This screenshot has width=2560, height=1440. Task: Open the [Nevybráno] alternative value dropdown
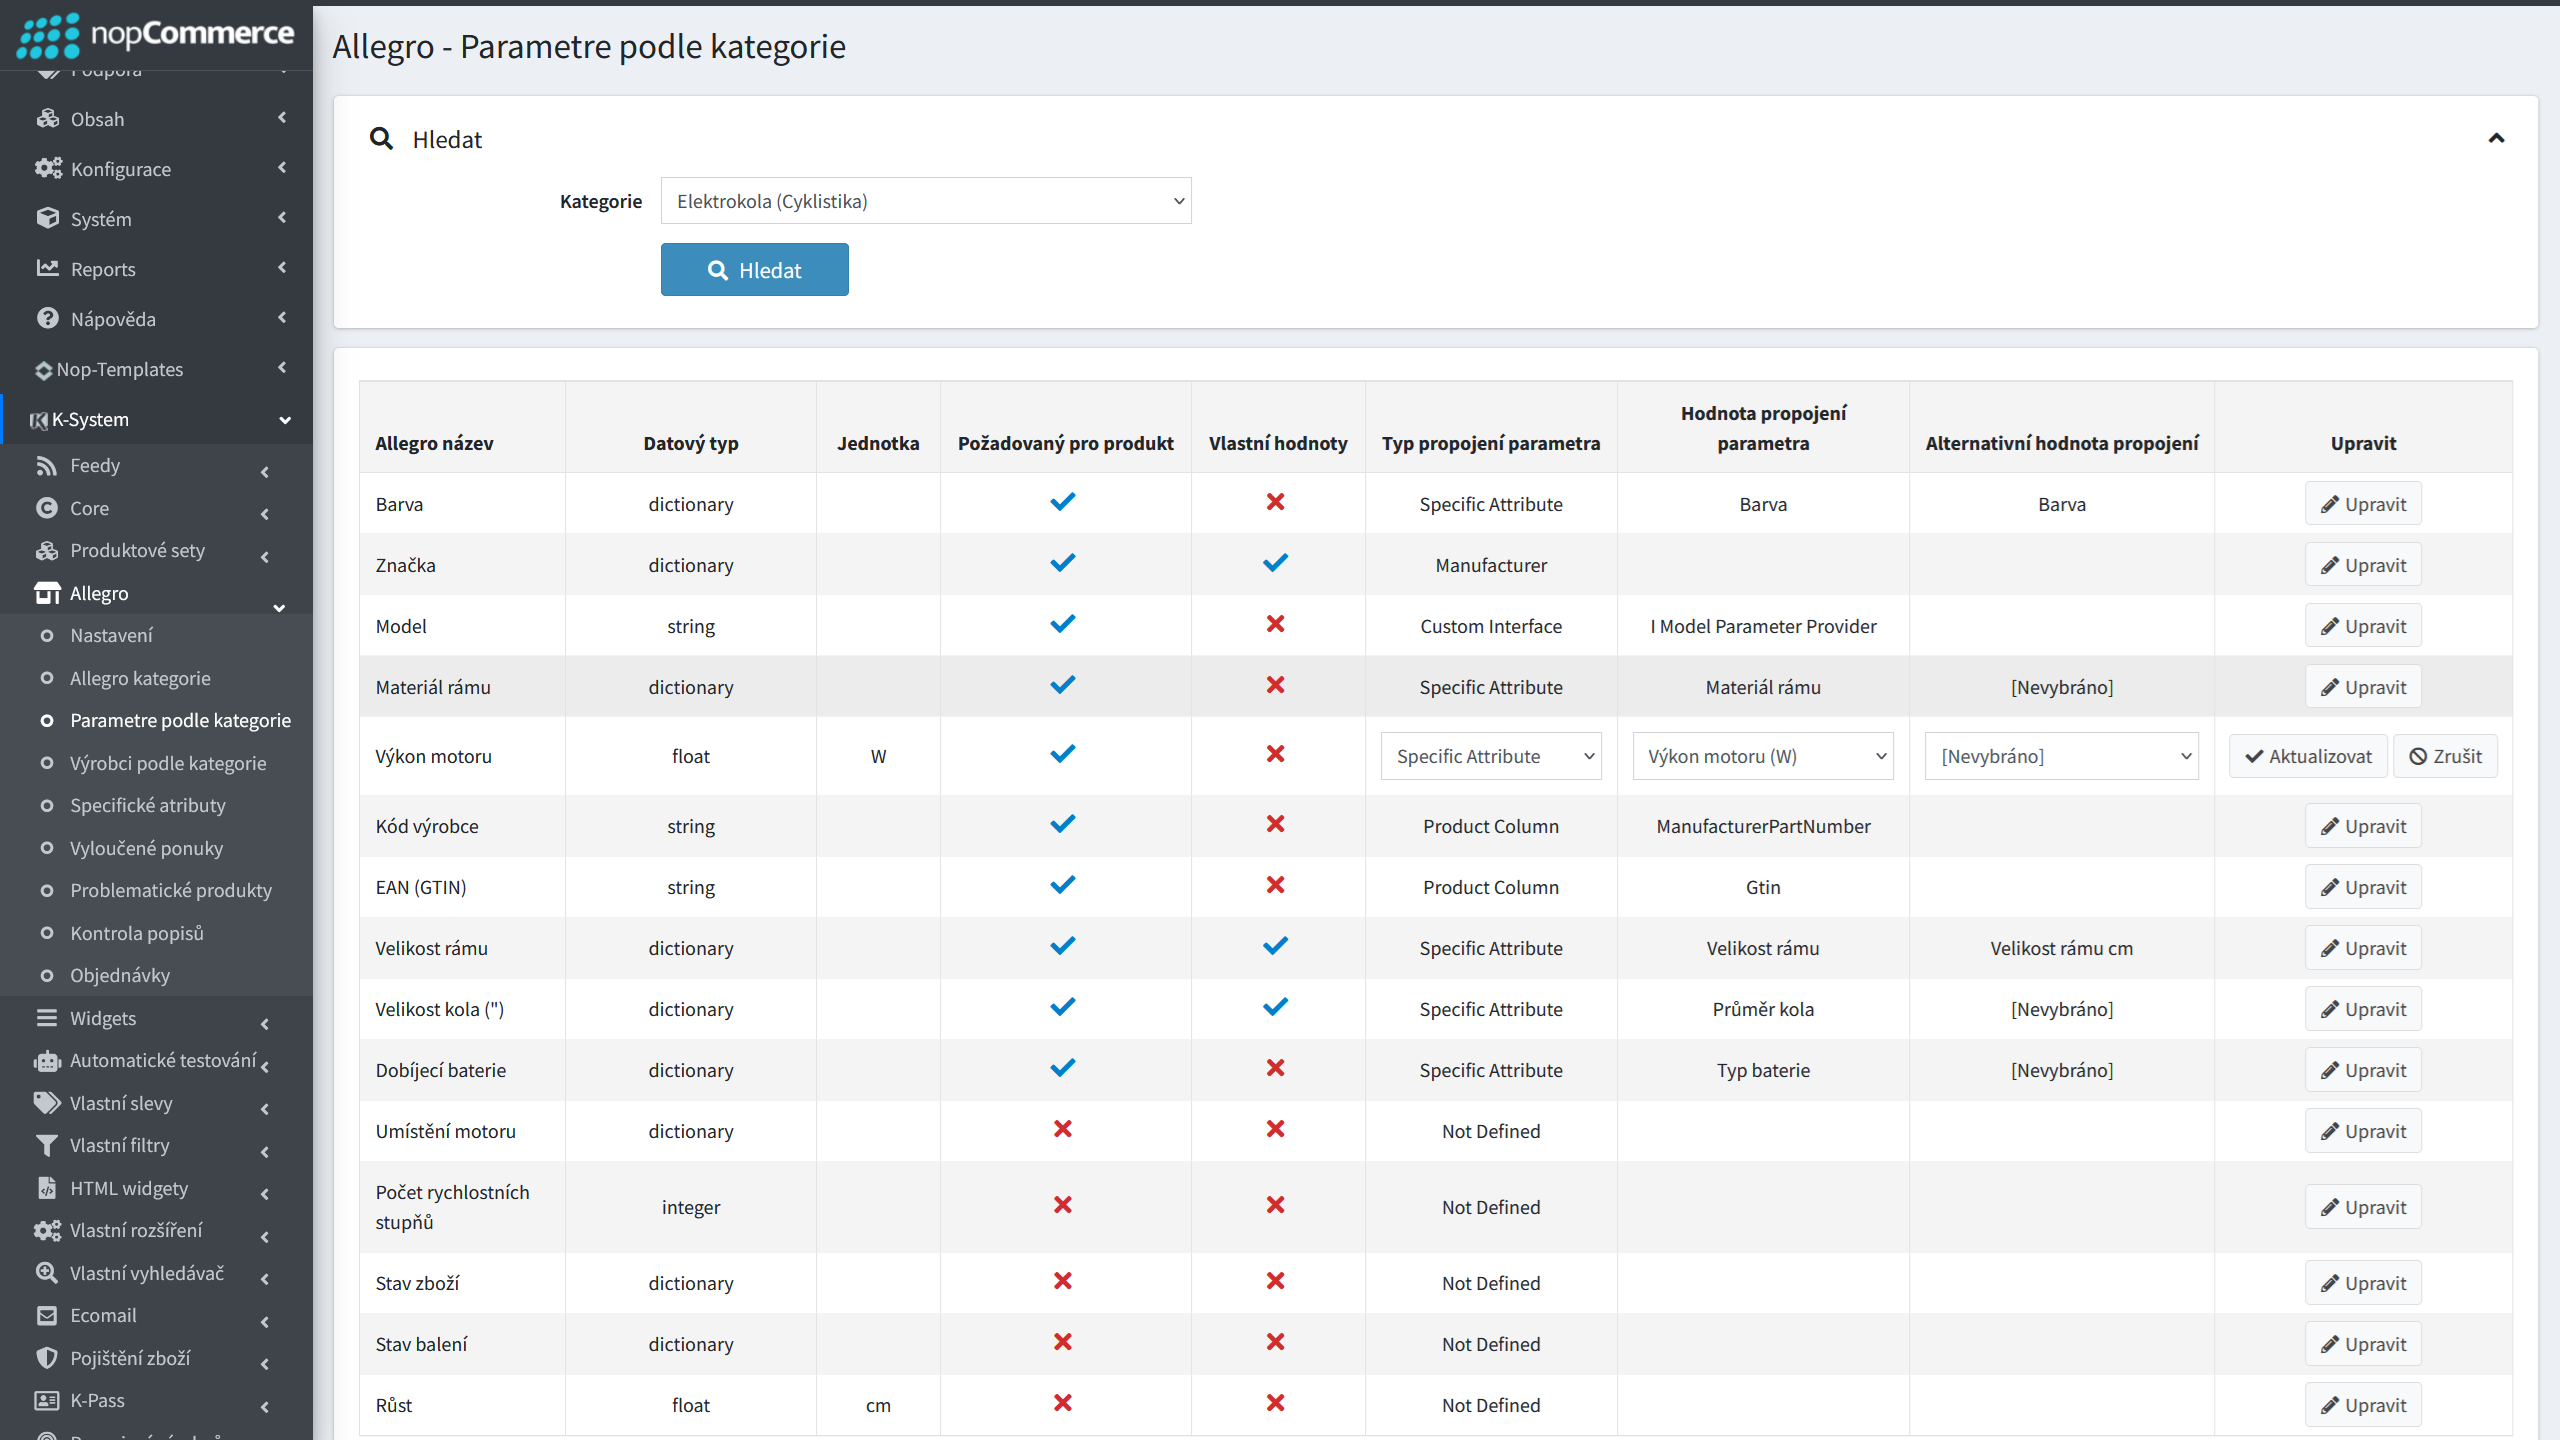pyautogui.click(x=2061, y=756)
